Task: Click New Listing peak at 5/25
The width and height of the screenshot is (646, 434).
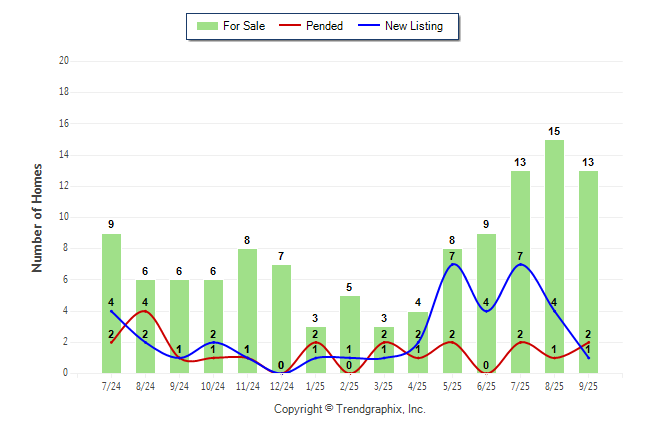Action: (x=452, y=264)
